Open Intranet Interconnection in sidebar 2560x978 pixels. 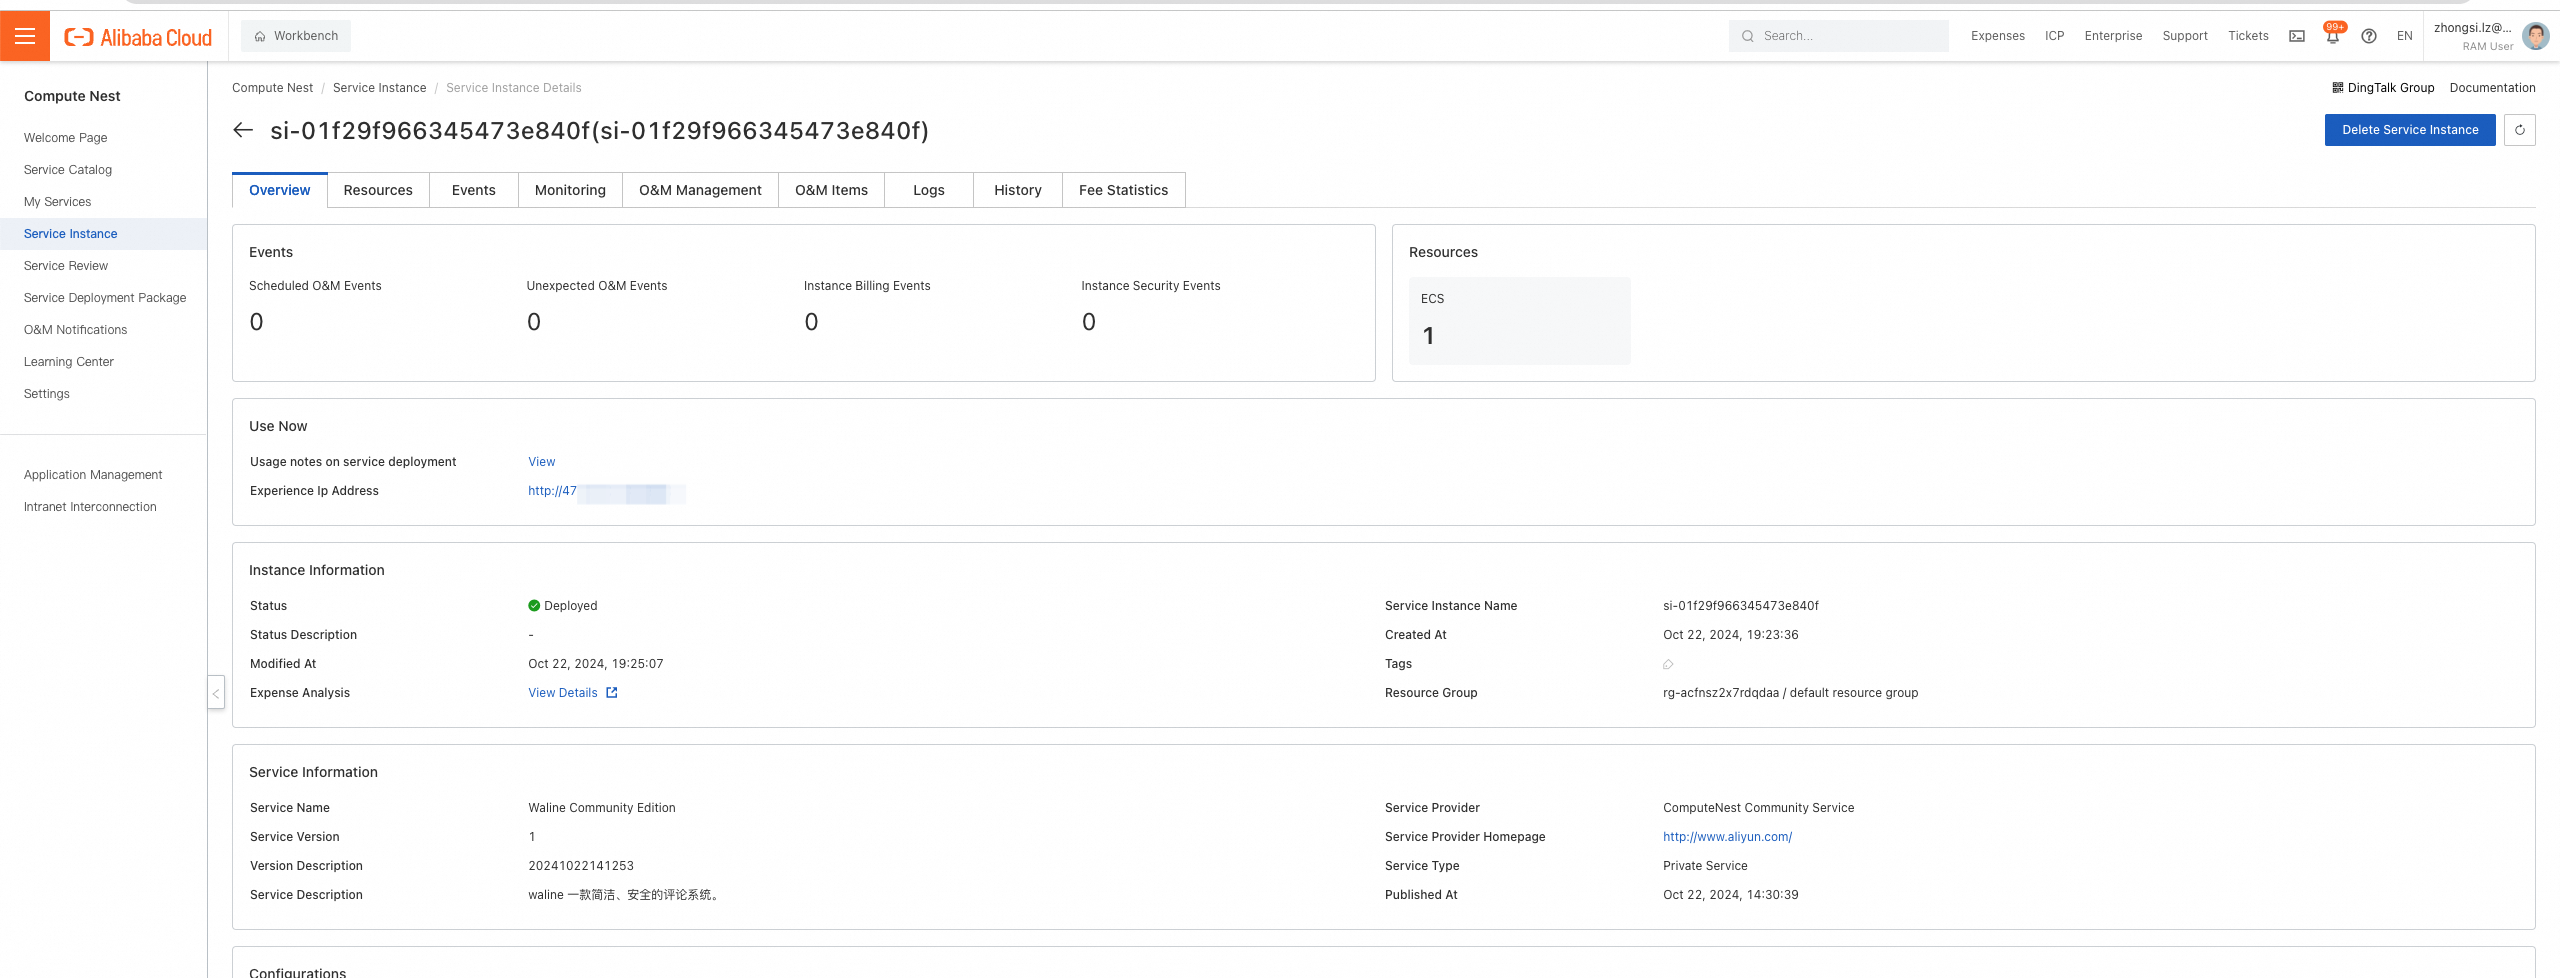(90, 507)
